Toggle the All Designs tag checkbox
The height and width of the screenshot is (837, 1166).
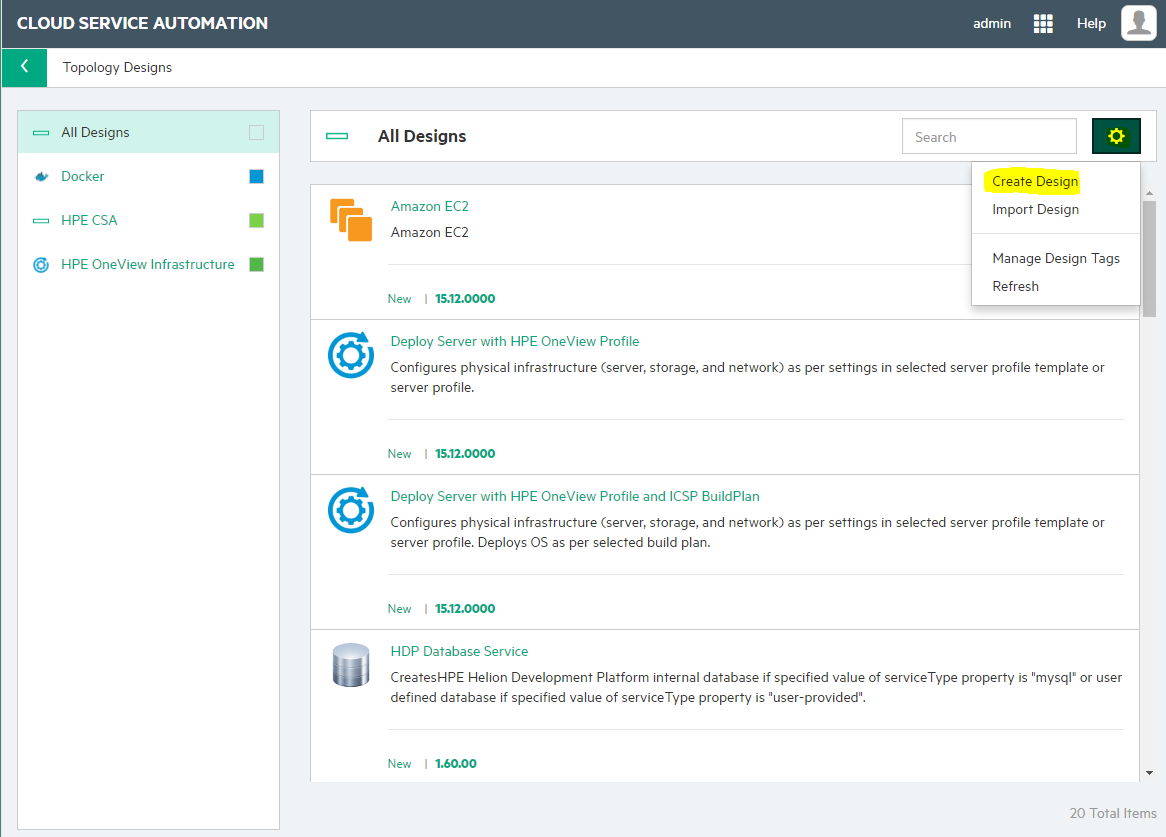tap(257, 132)
